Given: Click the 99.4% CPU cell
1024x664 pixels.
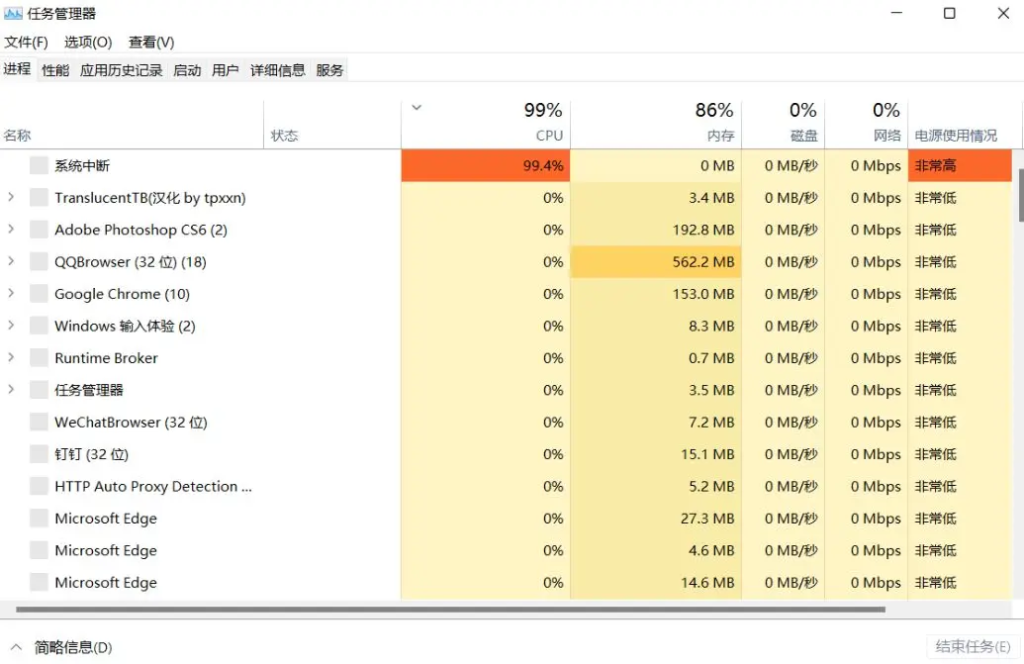Looking at the screenshot, I should [x=486, y=165].
